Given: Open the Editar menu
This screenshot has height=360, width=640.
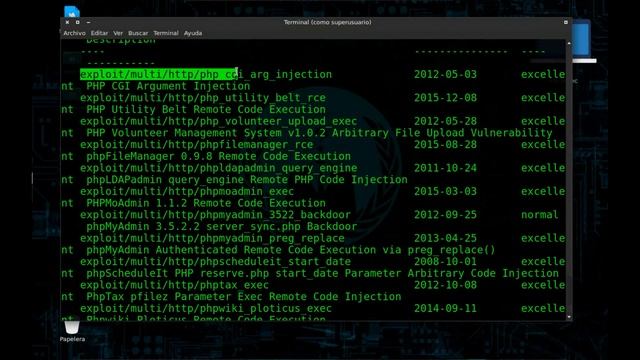Looking at the screenshot, I should [x=99, y=33].
